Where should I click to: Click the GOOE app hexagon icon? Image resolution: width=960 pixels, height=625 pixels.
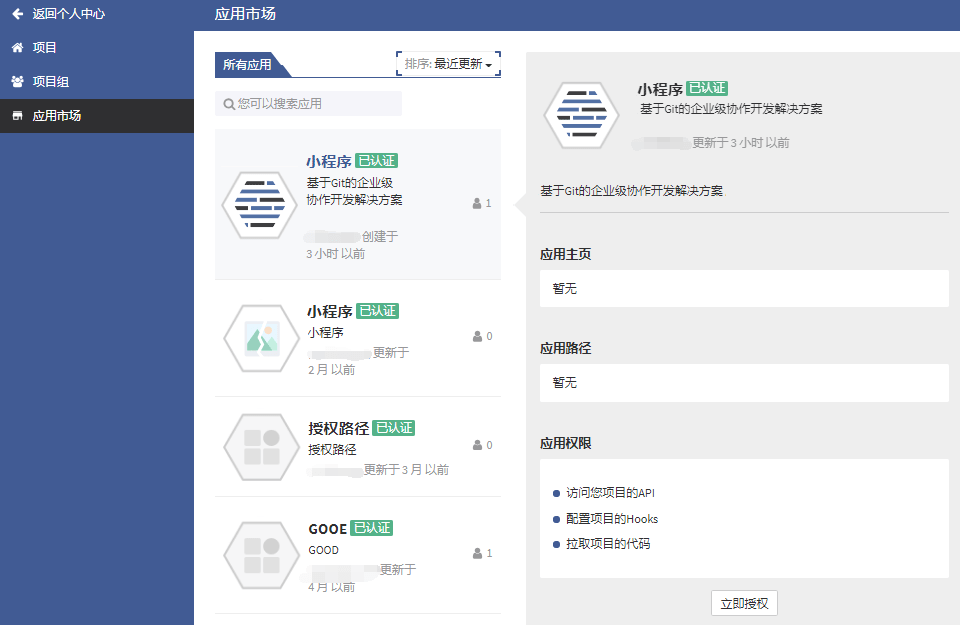(x=261, y=554)
